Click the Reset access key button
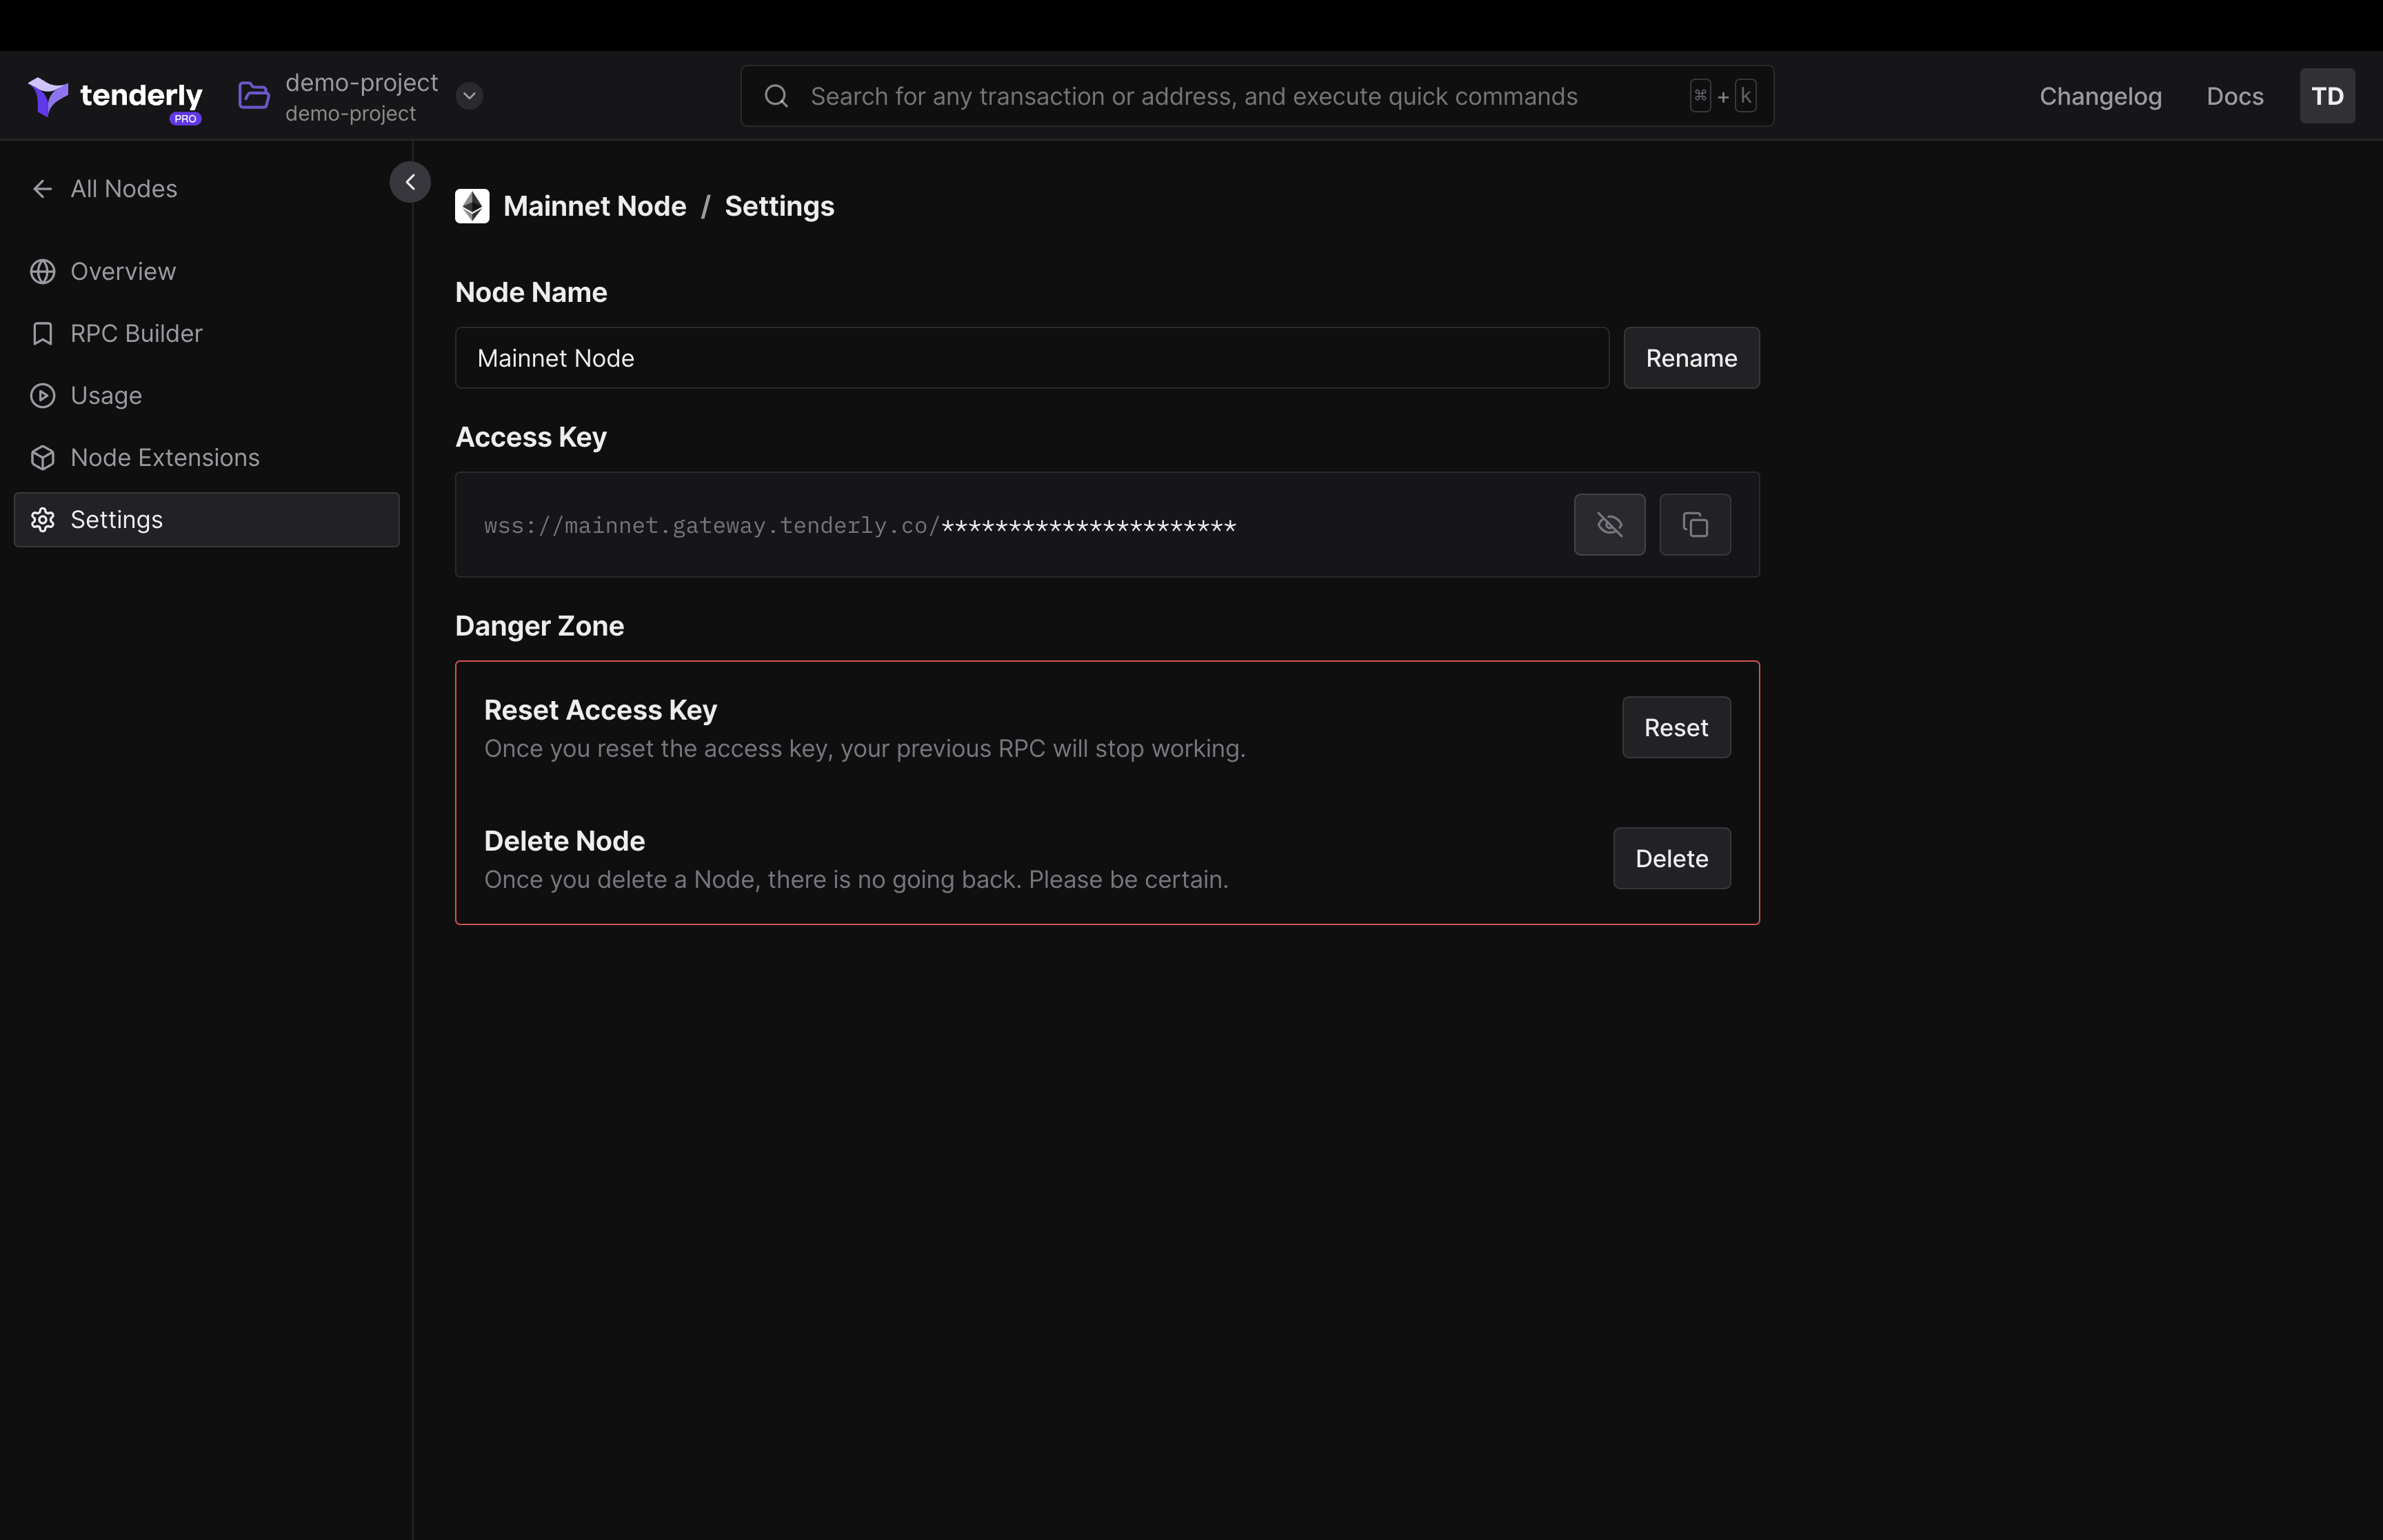 (x=1676, y=728)
